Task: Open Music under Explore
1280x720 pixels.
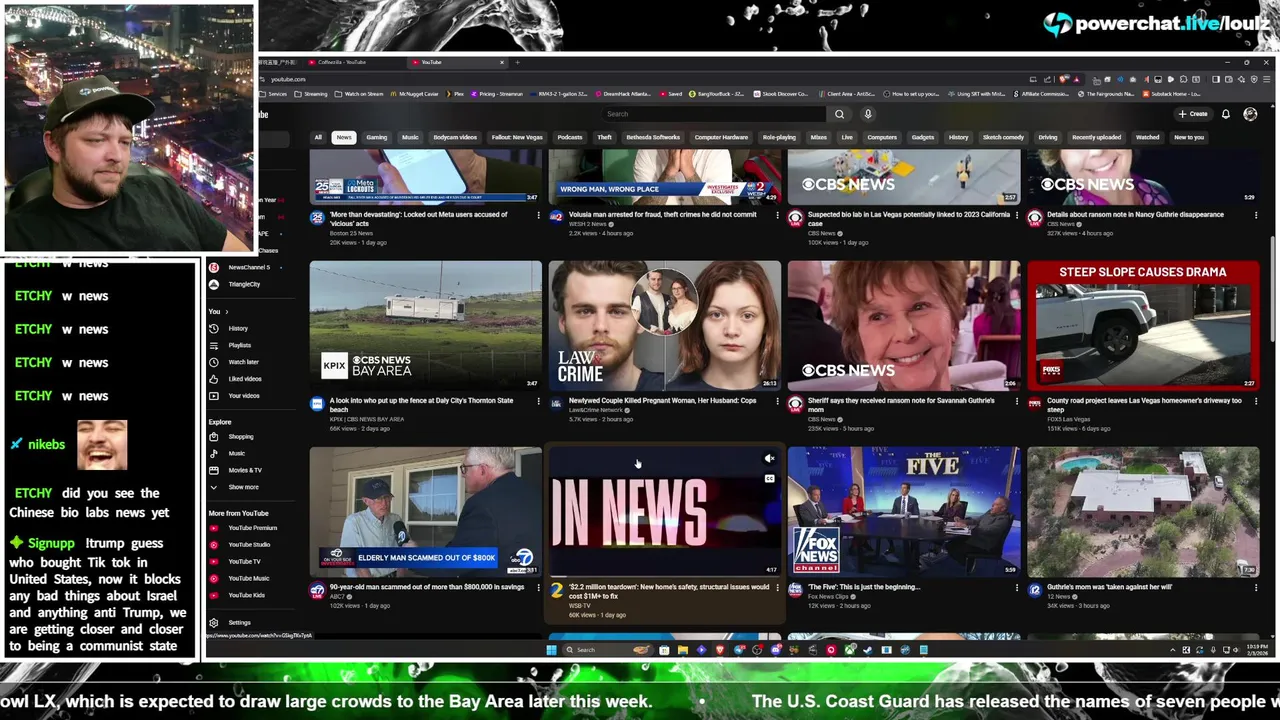Action: [236, 454]
